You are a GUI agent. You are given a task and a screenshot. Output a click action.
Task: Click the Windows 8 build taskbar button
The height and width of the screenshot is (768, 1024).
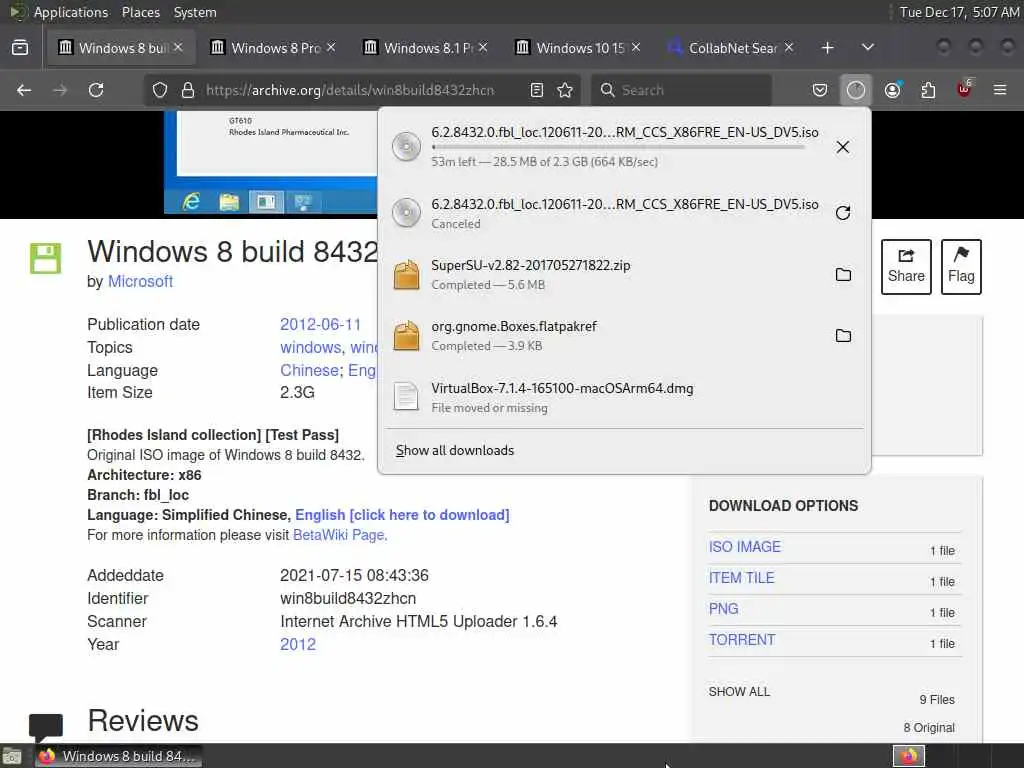(x=119, y=756)
